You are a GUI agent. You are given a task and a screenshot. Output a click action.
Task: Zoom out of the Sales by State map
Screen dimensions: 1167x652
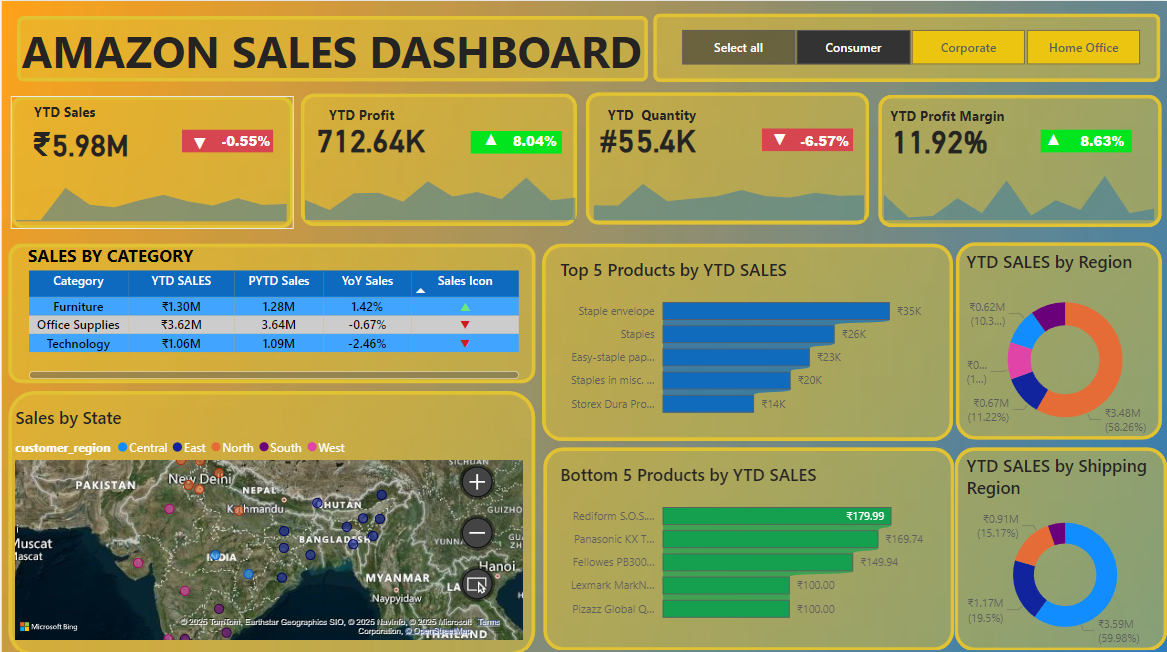point(477,533)
